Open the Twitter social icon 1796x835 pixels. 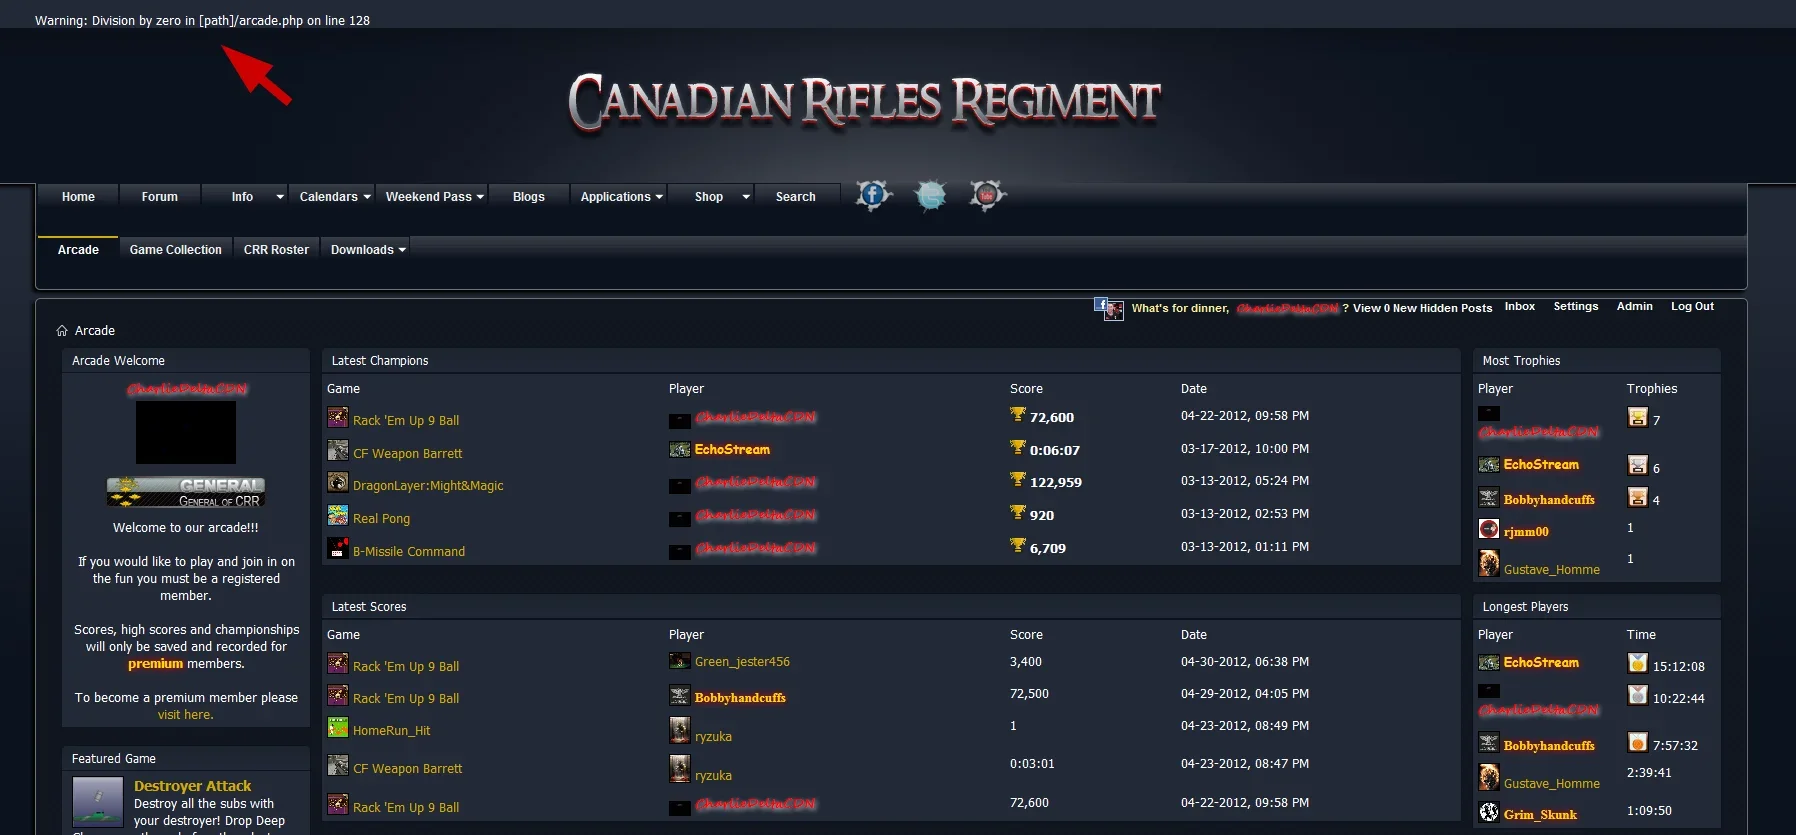click(x=930, y=196)
